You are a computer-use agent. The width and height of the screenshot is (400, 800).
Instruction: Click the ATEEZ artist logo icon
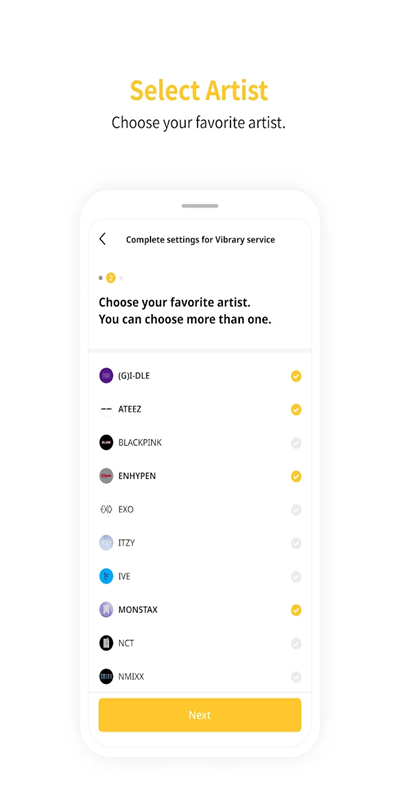point(106,409)
